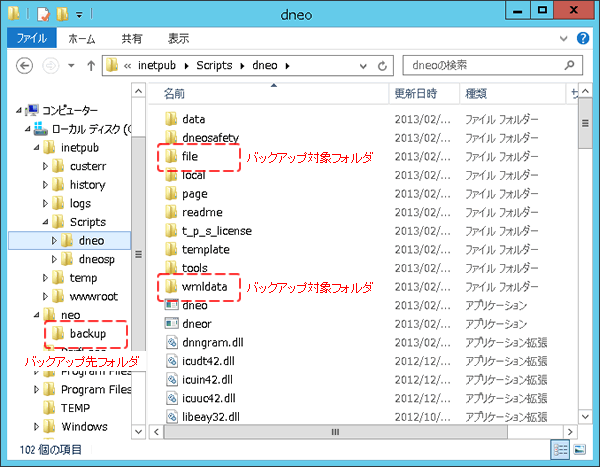Collapse the Scripts folder in tree
The image size is (600, 467).
[x=45, y=222]
